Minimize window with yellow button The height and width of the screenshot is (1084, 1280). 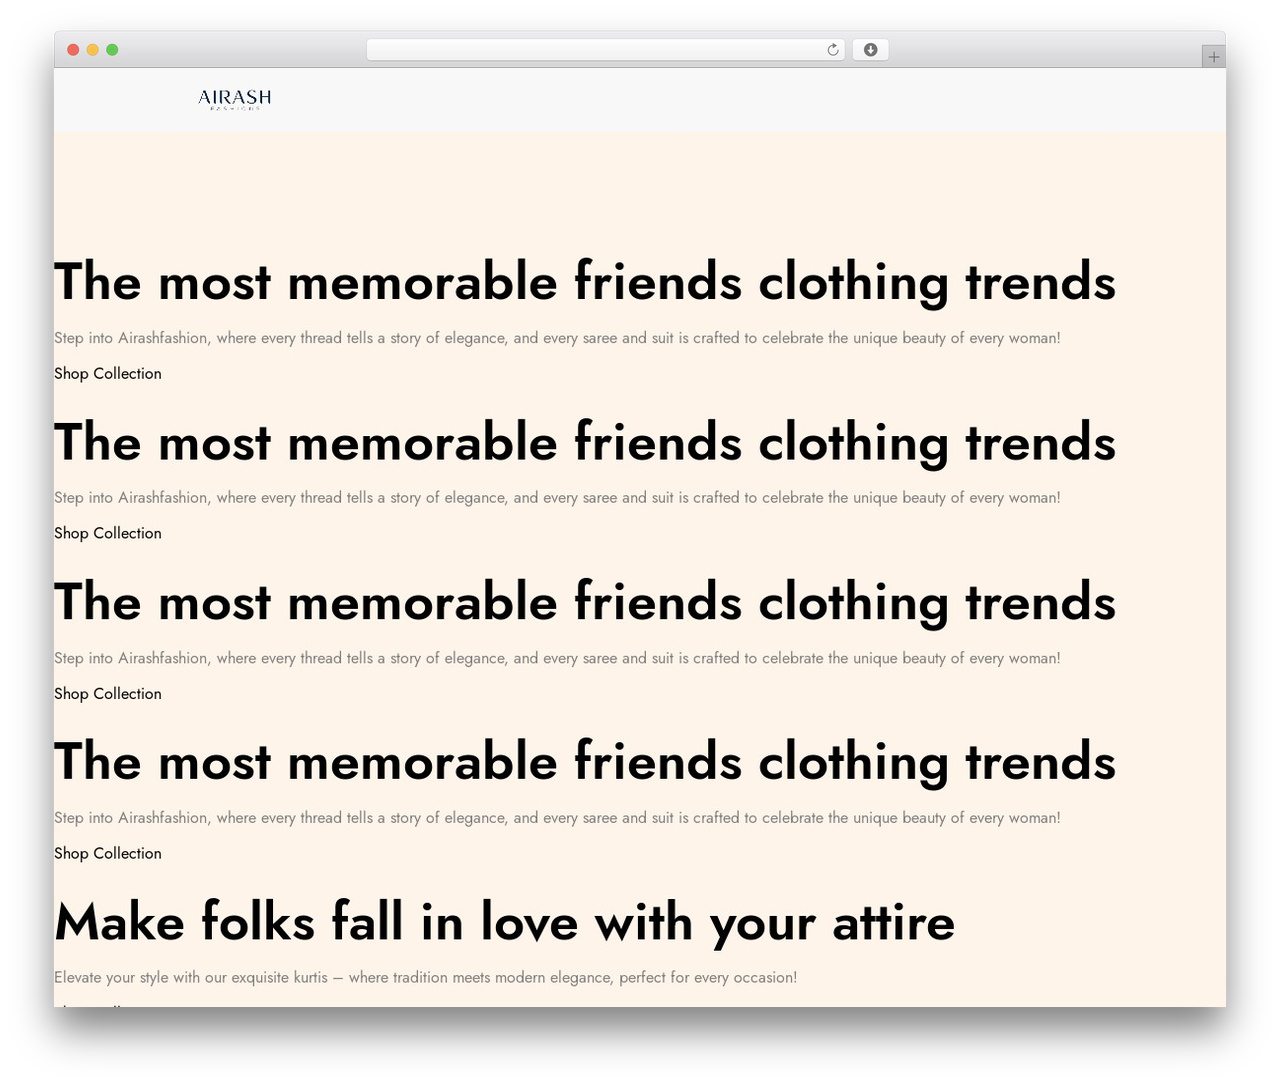pyautogui.click(x=93, y=50)
